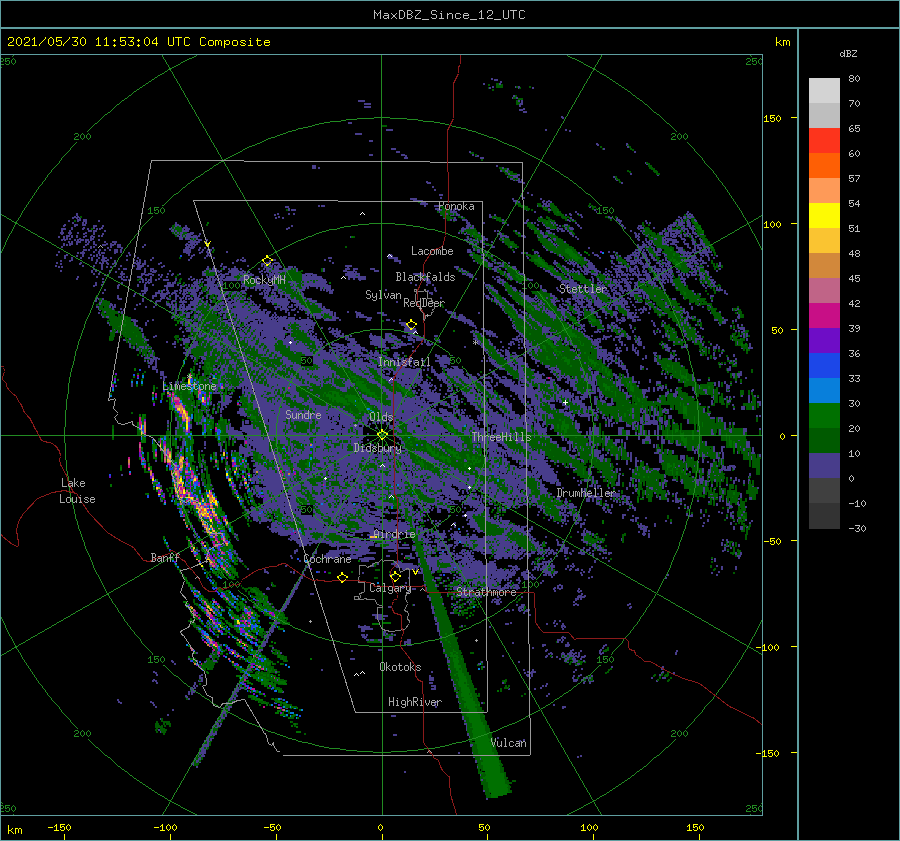900x841 pixels.
Task: Click the Vulcan label
Action: (509, 743)
